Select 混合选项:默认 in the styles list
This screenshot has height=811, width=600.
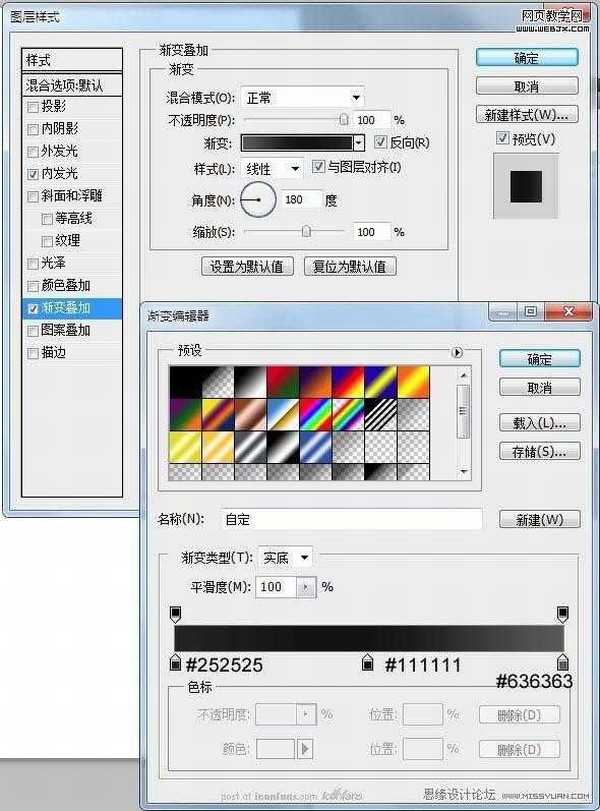(x=72, y=85)
